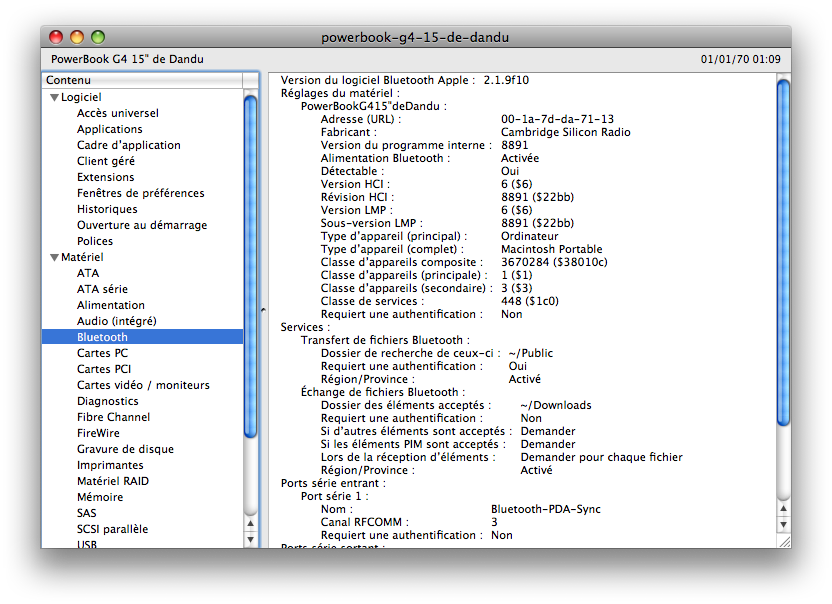
Task: Click the 448 ($1c0) service class value
Action: [x=530, y=301]
